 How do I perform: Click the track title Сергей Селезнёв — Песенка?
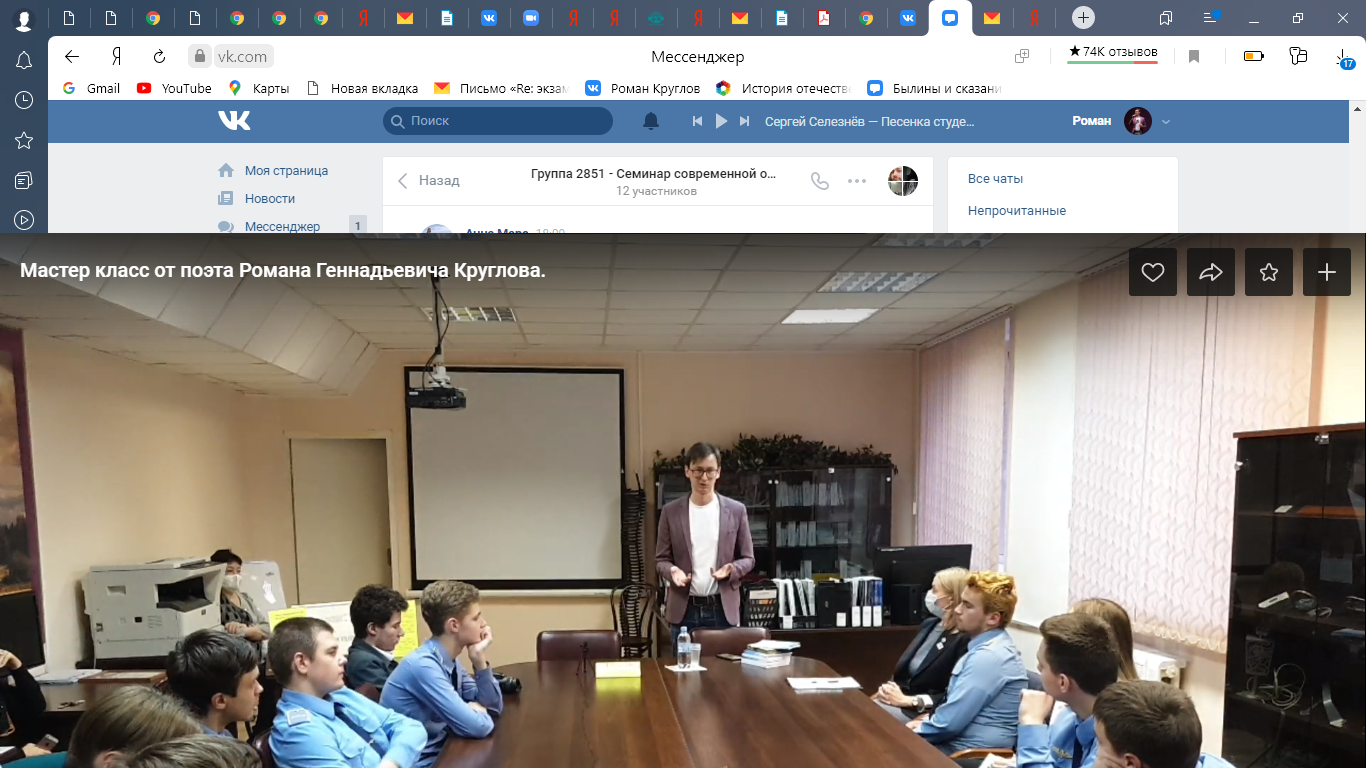[869, 121]
